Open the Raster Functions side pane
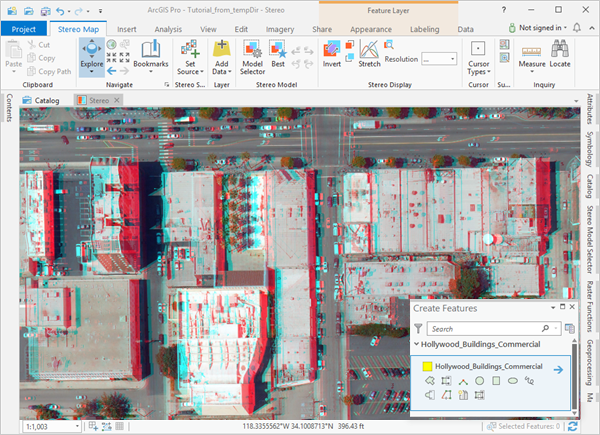600x435 pixels. (x=590, y=306)
